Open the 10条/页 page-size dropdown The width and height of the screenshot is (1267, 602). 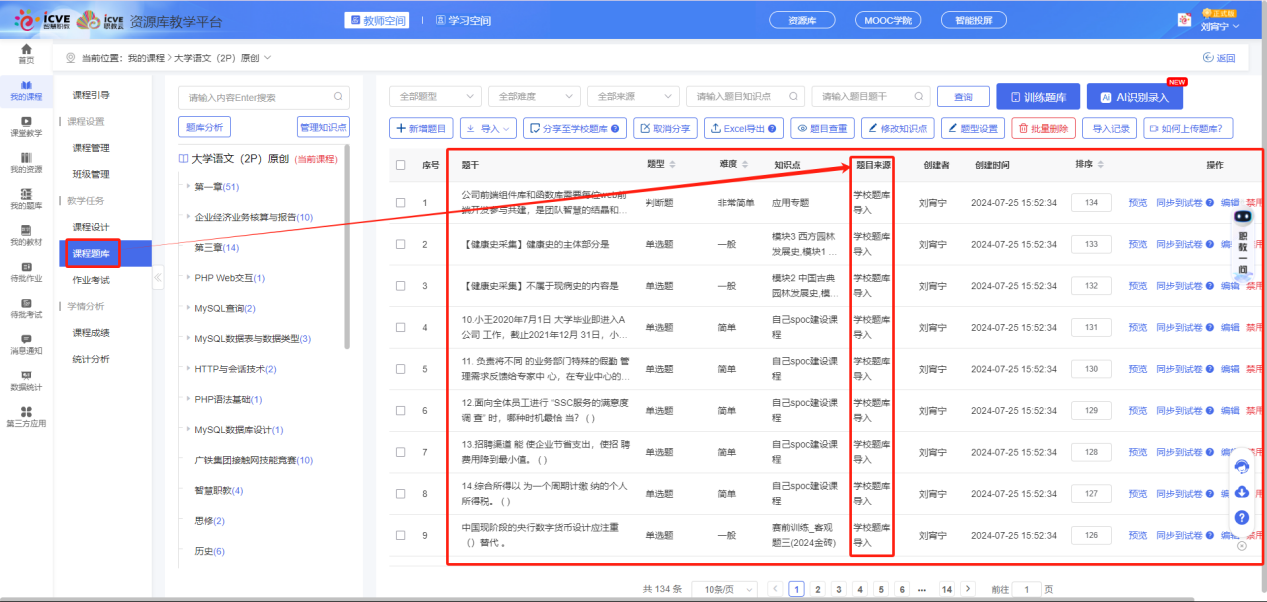(723, 588)
